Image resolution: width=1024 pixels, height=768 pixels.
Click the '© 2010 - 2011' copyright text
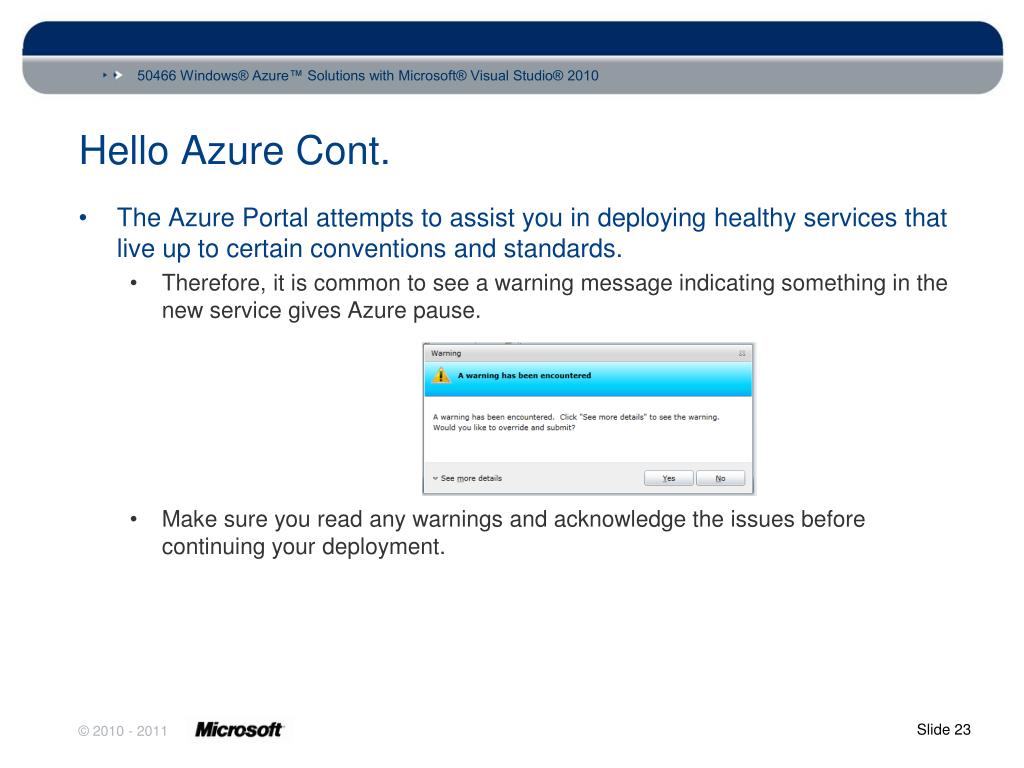tap(123, 731)
